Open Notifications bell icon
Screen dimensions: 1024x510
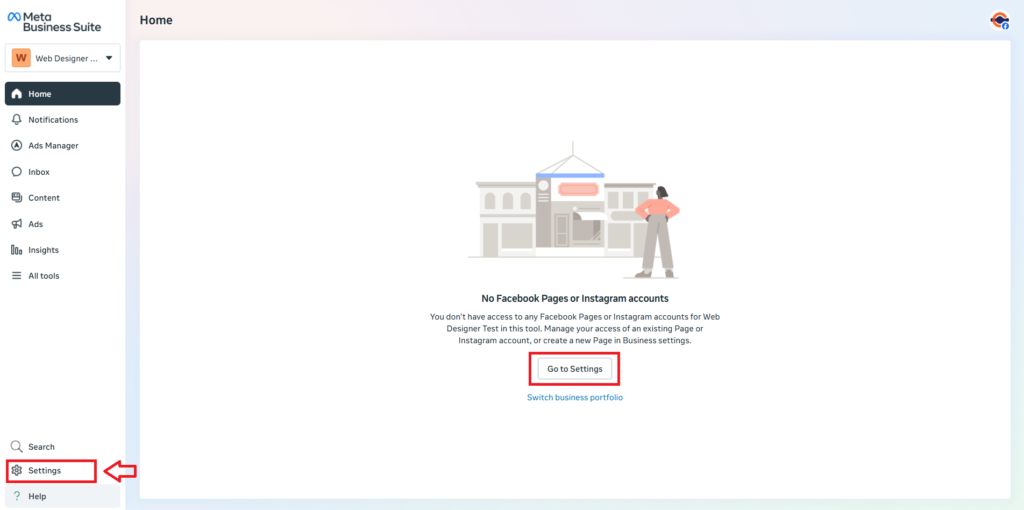pyautogui.click(x=18, y=120)
